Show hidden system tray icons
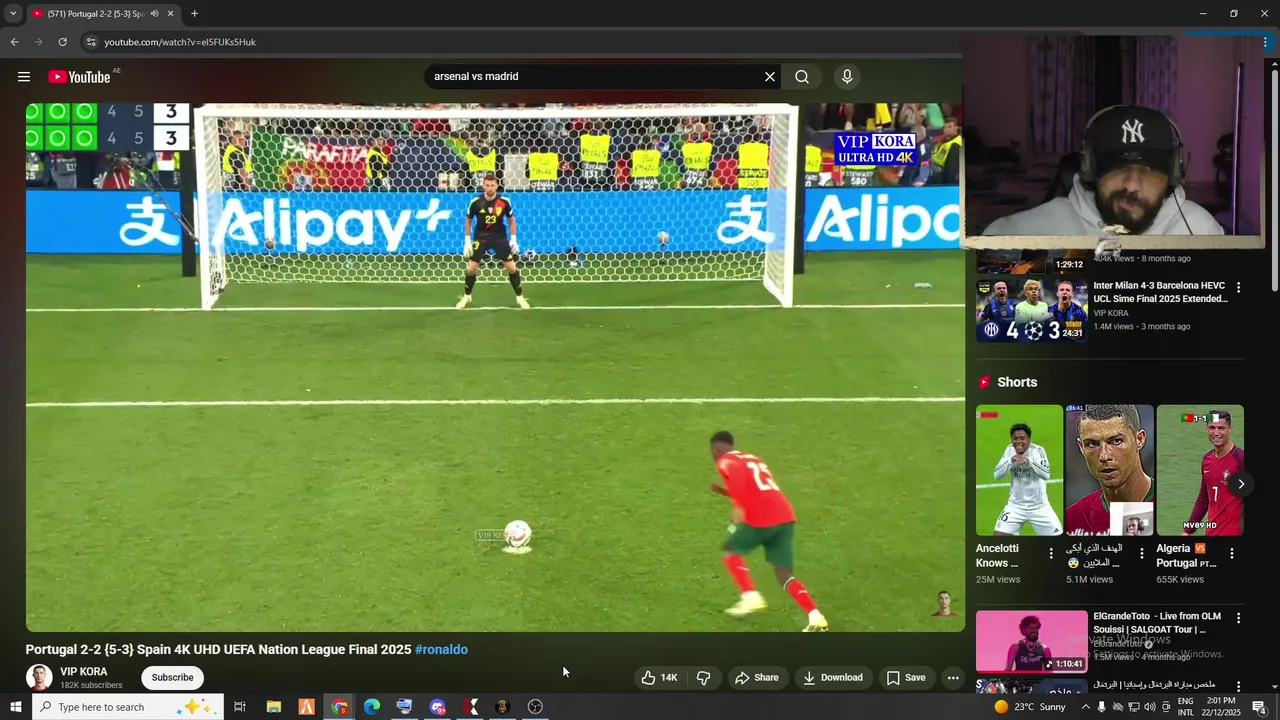 pos(1086,707)
